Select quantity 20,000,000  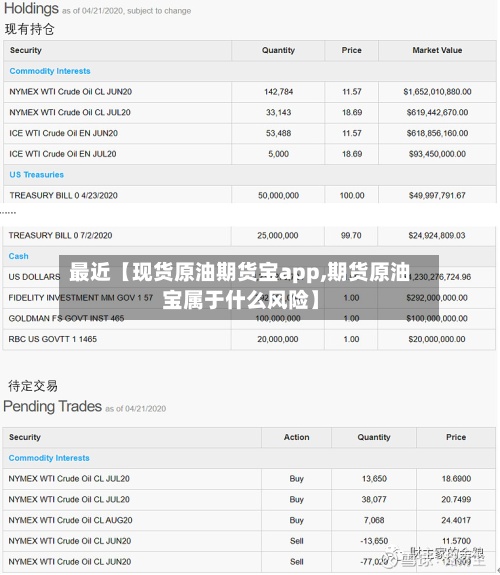coord(278,339)
